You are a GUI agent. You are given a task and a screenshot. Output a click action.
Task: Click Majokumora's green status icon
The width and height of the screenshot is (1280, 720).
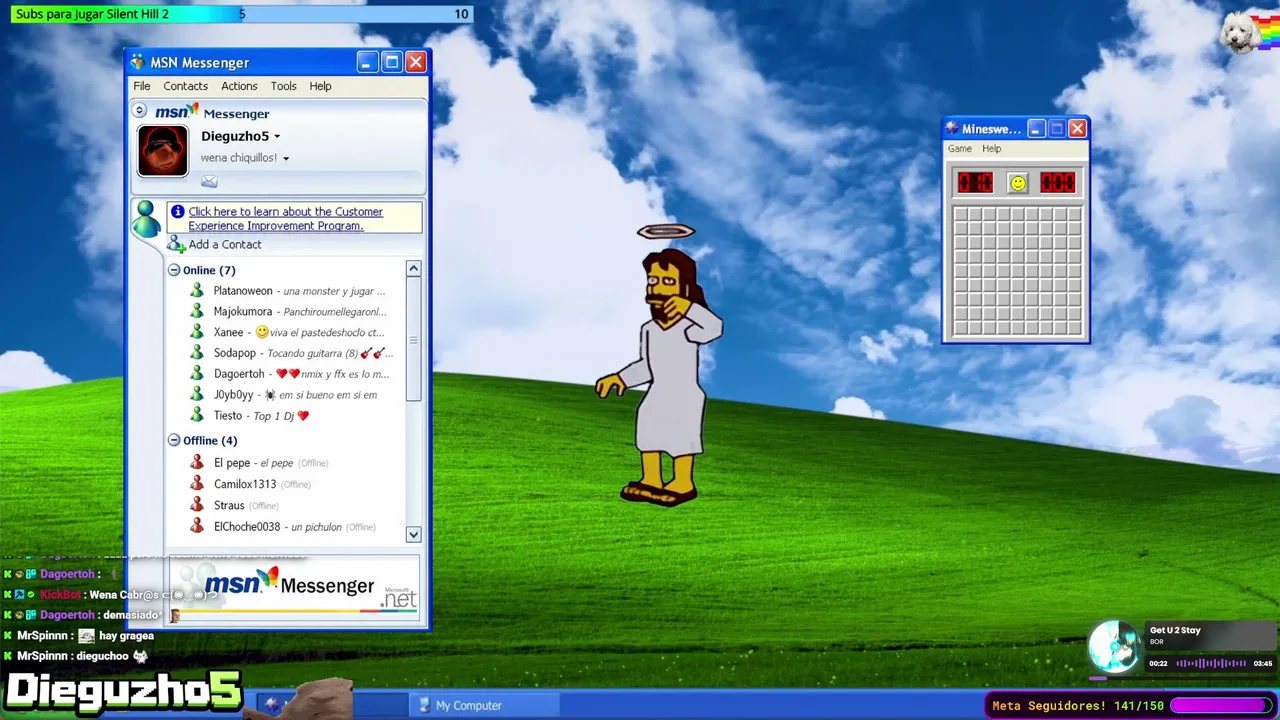pyautogui.click(x=197, y=311)
